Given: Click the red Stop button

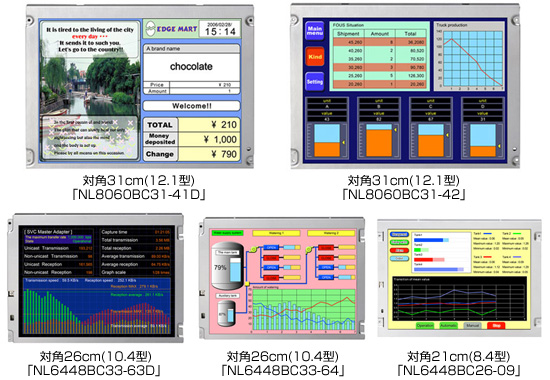Looking at the screenshot, I should pyautogui.click(x=496, y=326).
